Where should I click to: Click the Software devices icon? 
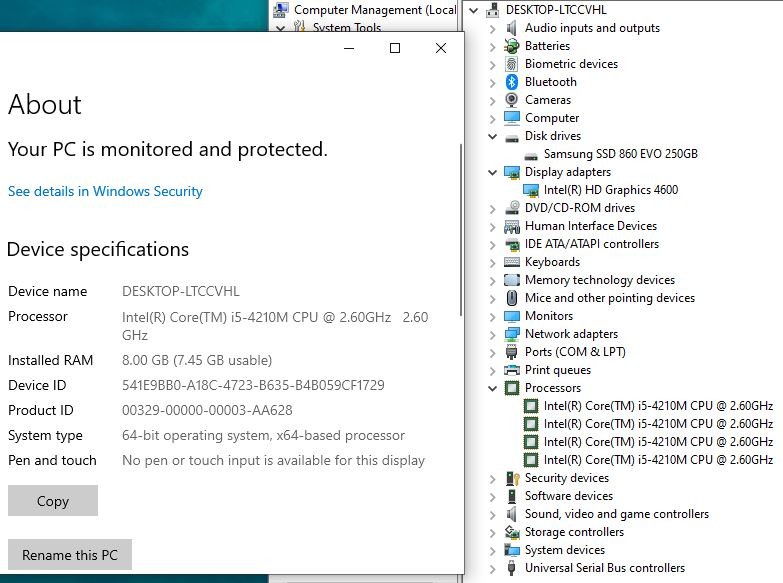(x=512, y=496)
